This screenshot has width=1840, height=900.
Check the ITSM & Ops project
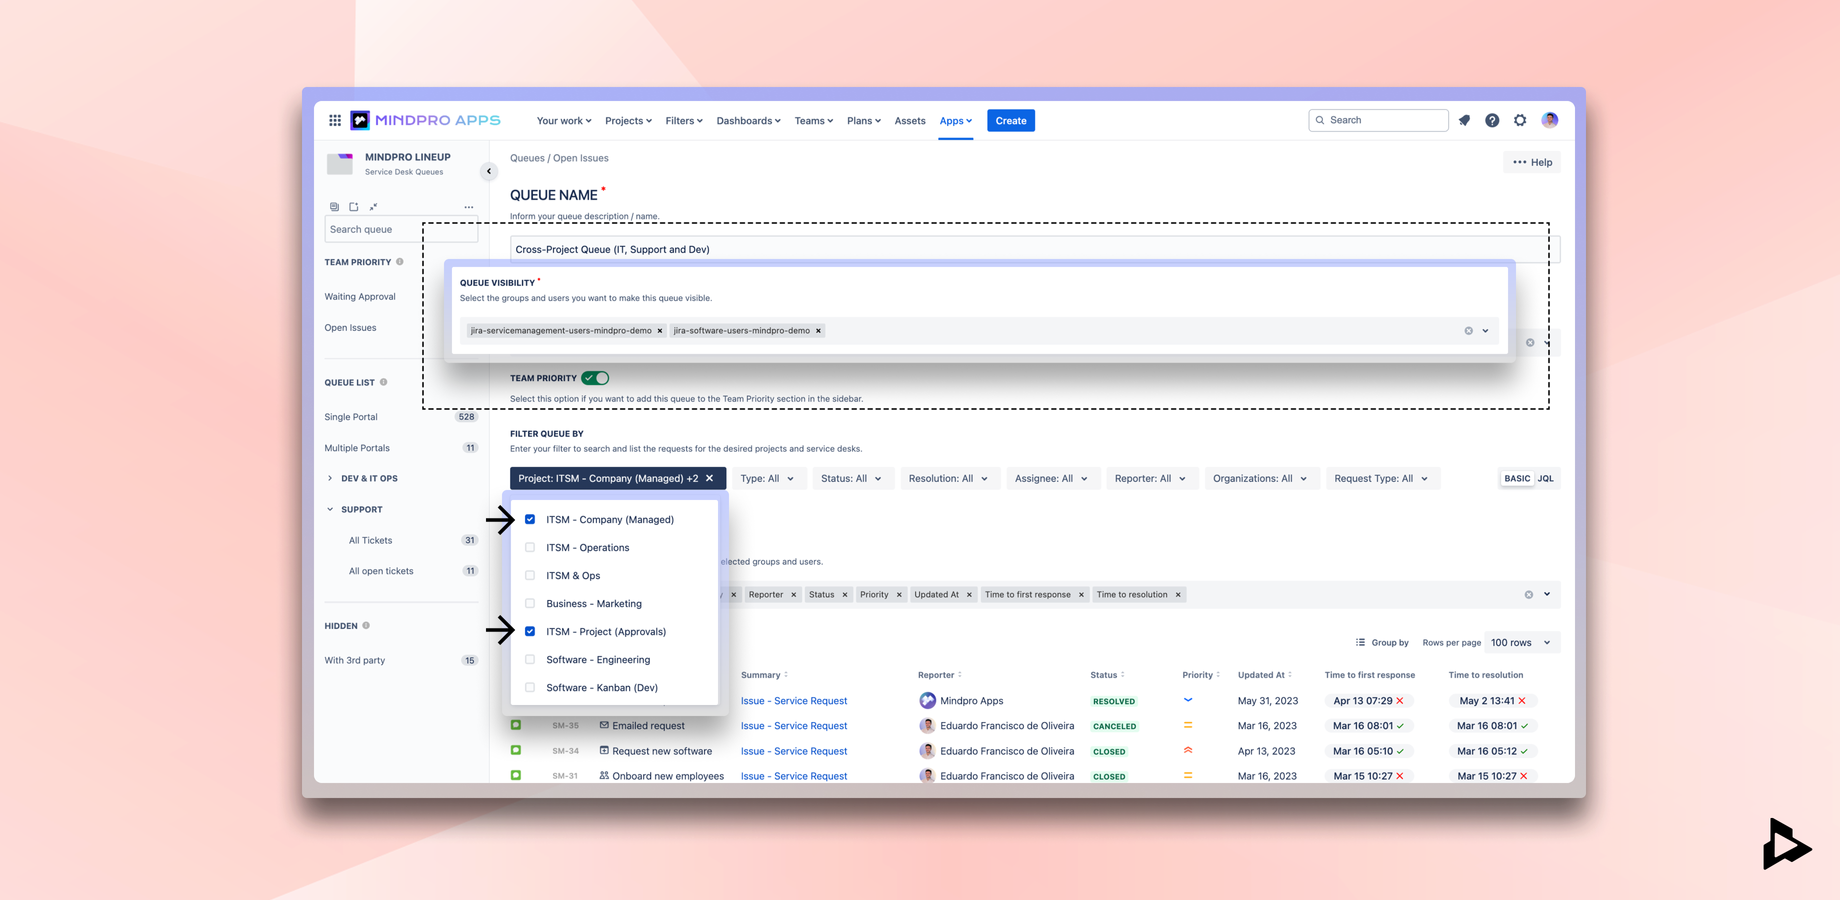pyautogui.click(x=530, y=575)
